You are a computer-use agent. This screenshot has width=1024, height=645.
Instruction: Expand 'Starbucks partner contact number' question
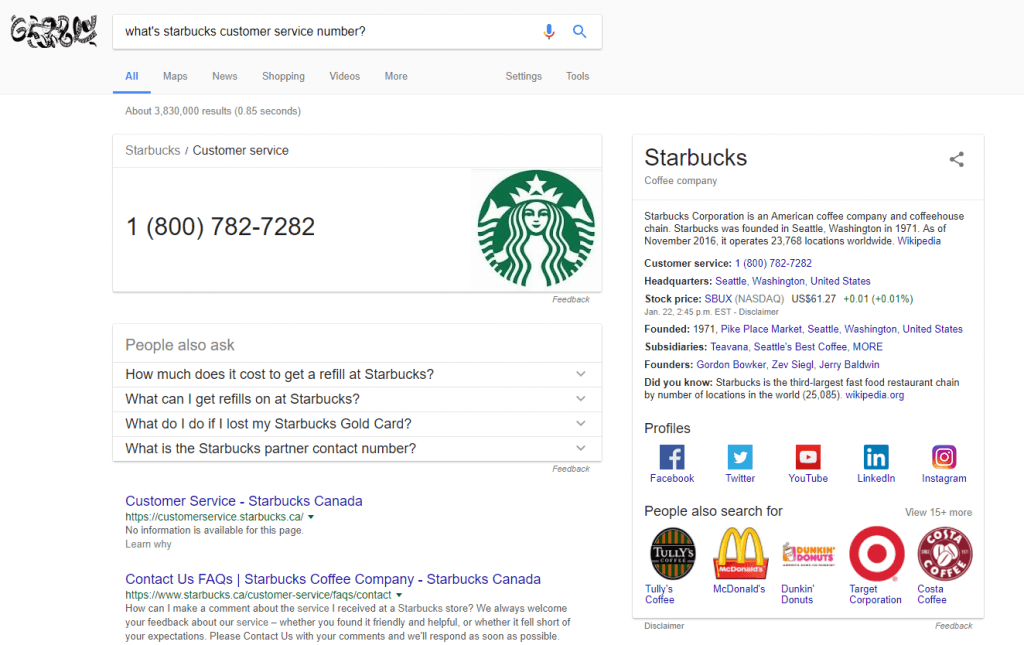[x=357, y=448]
